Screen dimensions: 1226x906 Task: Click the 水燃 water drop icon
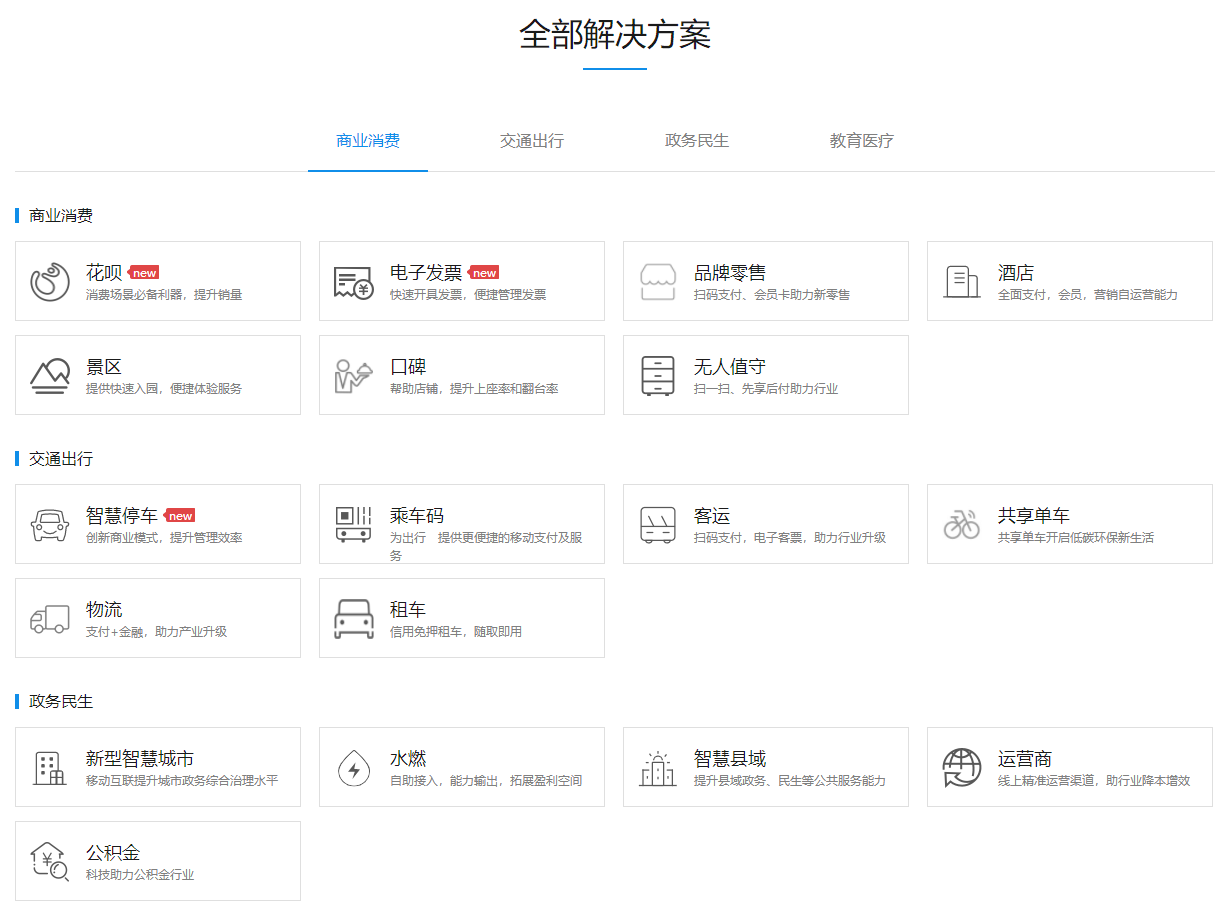pos(354,768)
